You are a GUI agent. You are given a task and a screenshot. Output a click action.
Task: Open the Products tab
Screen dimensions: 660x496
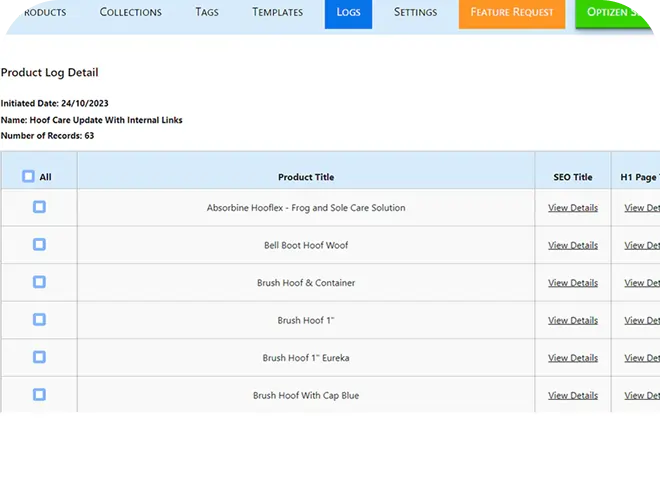43,13
